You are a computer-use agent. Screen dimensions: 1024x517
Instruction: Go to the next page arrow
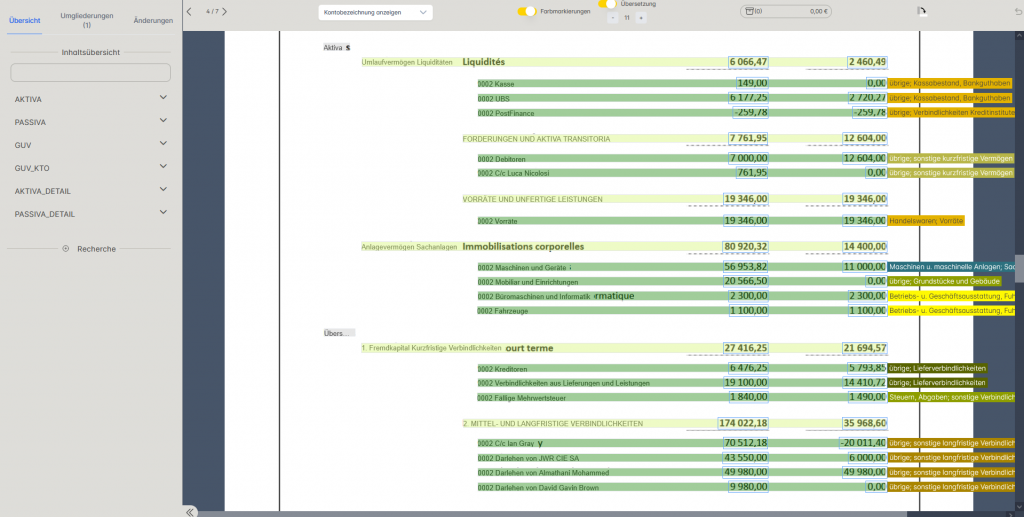pos(225,12)
